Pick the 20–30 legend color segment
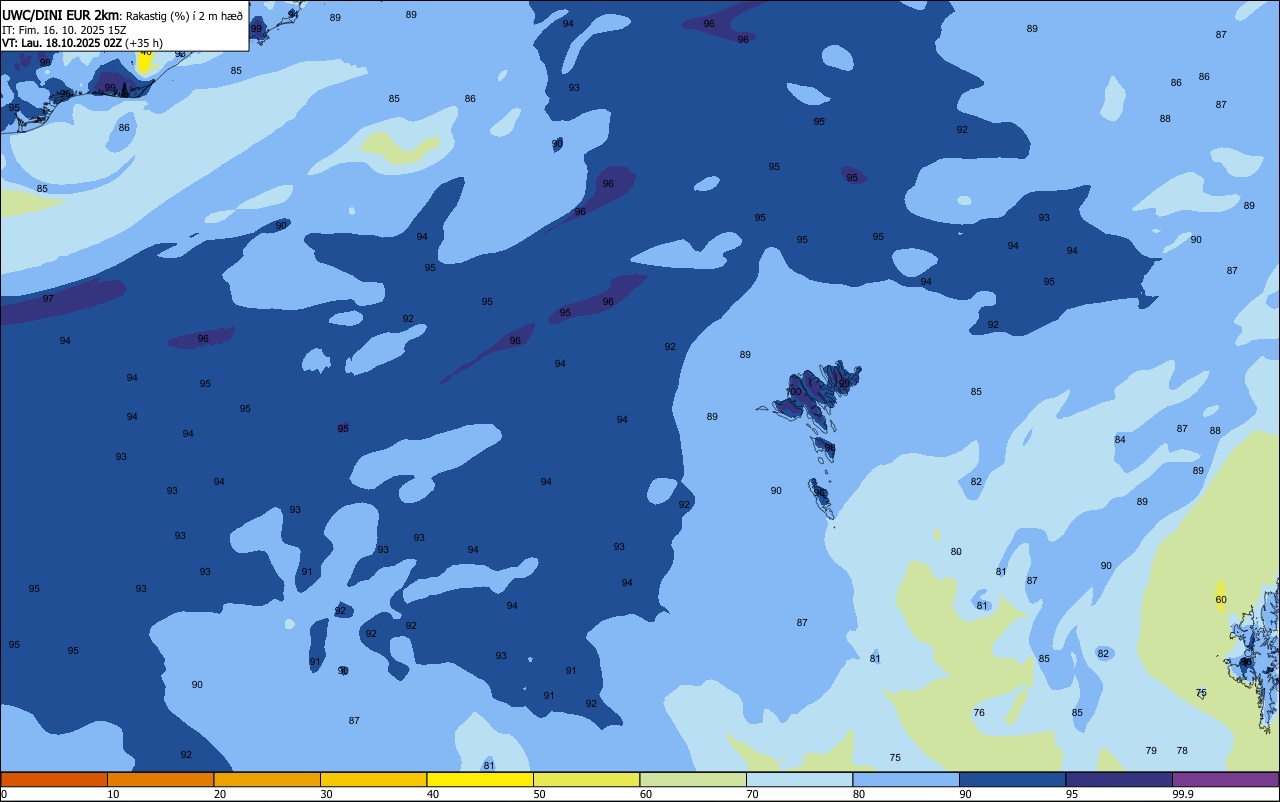The width and height of the screenshot is (1280, 802). [x=267, y=779]
